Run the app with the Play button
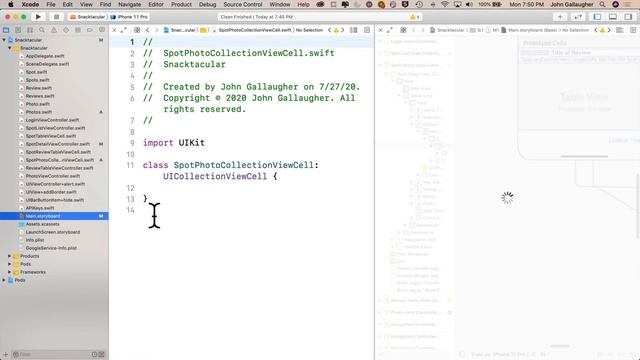Image resolution: width=640 pixels, height=360 pixels. (38, 17)
